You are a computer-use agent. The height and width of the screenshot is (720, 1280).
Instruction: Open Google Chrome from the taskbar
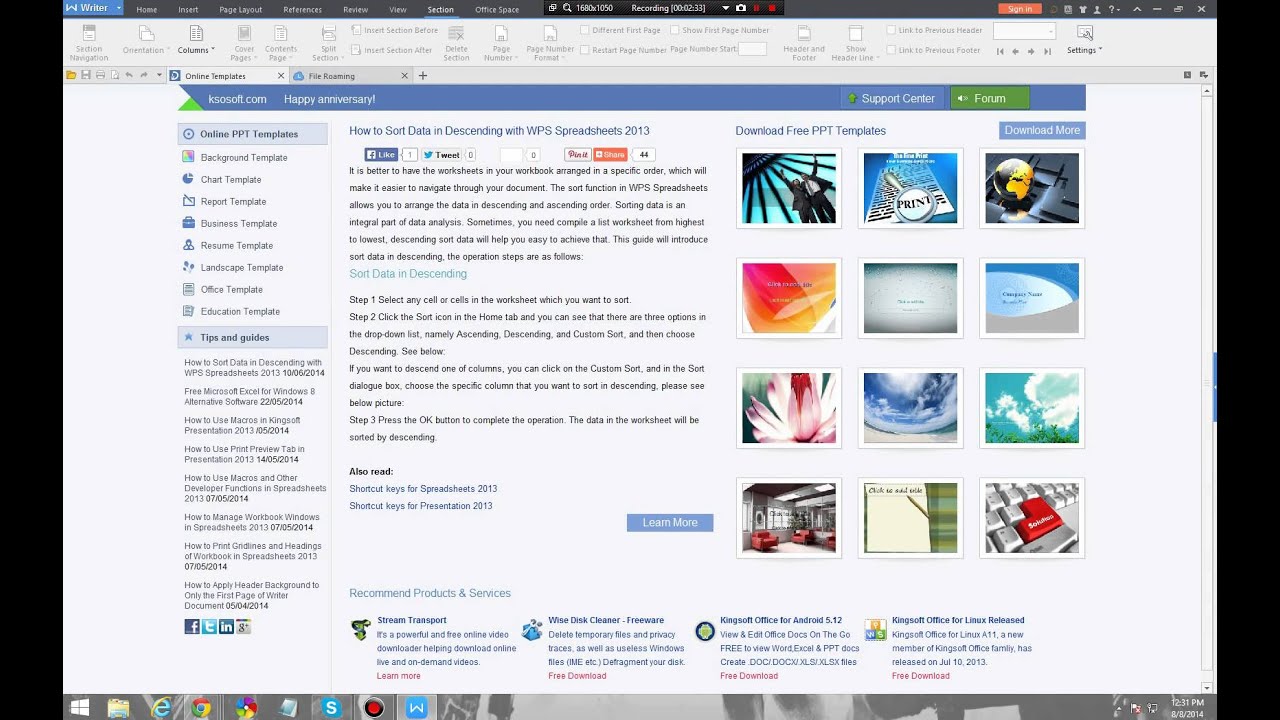pyautogui.click(x=202, y=708)
